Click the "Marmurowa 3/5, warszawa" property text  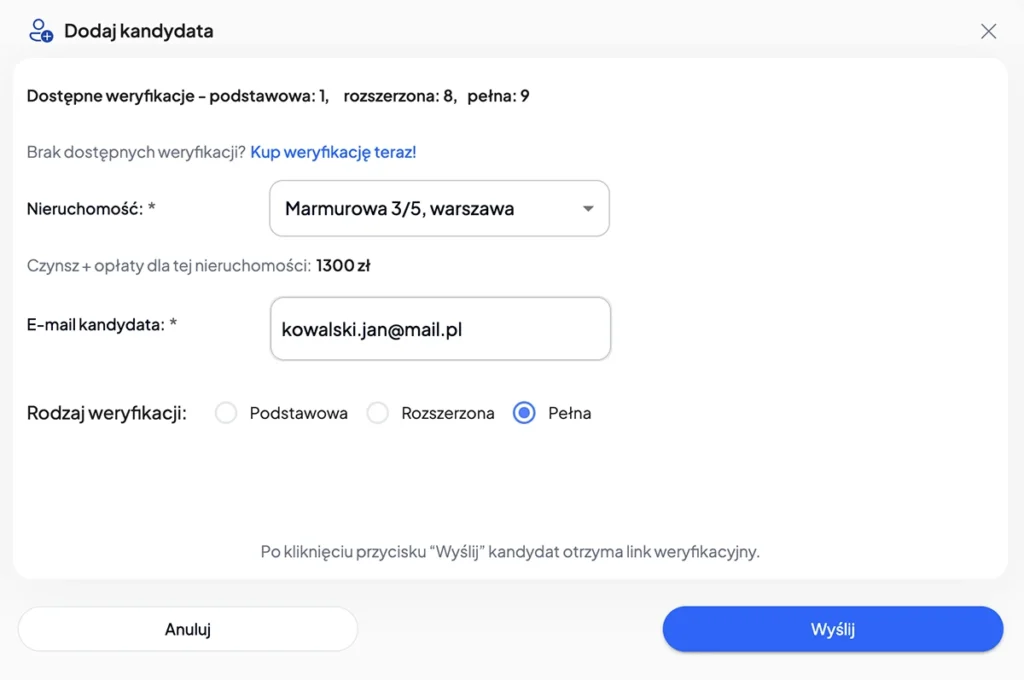(399, 209)
